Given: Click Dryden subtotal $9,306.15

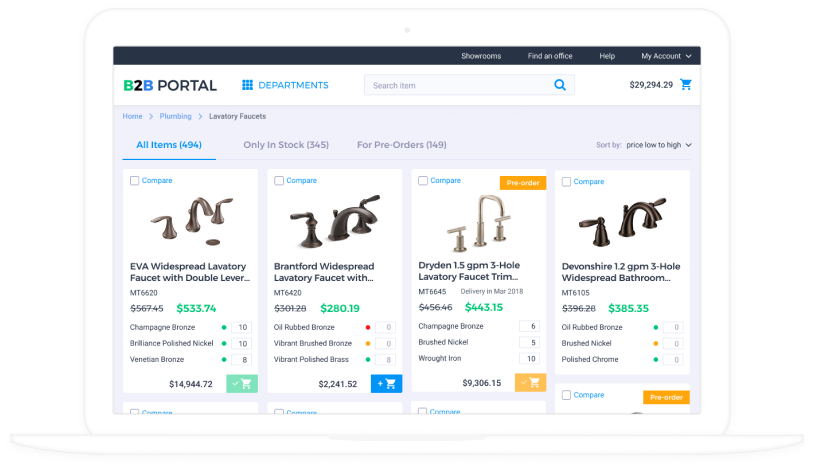Looking at the screenshot, I should click(482, 383).
